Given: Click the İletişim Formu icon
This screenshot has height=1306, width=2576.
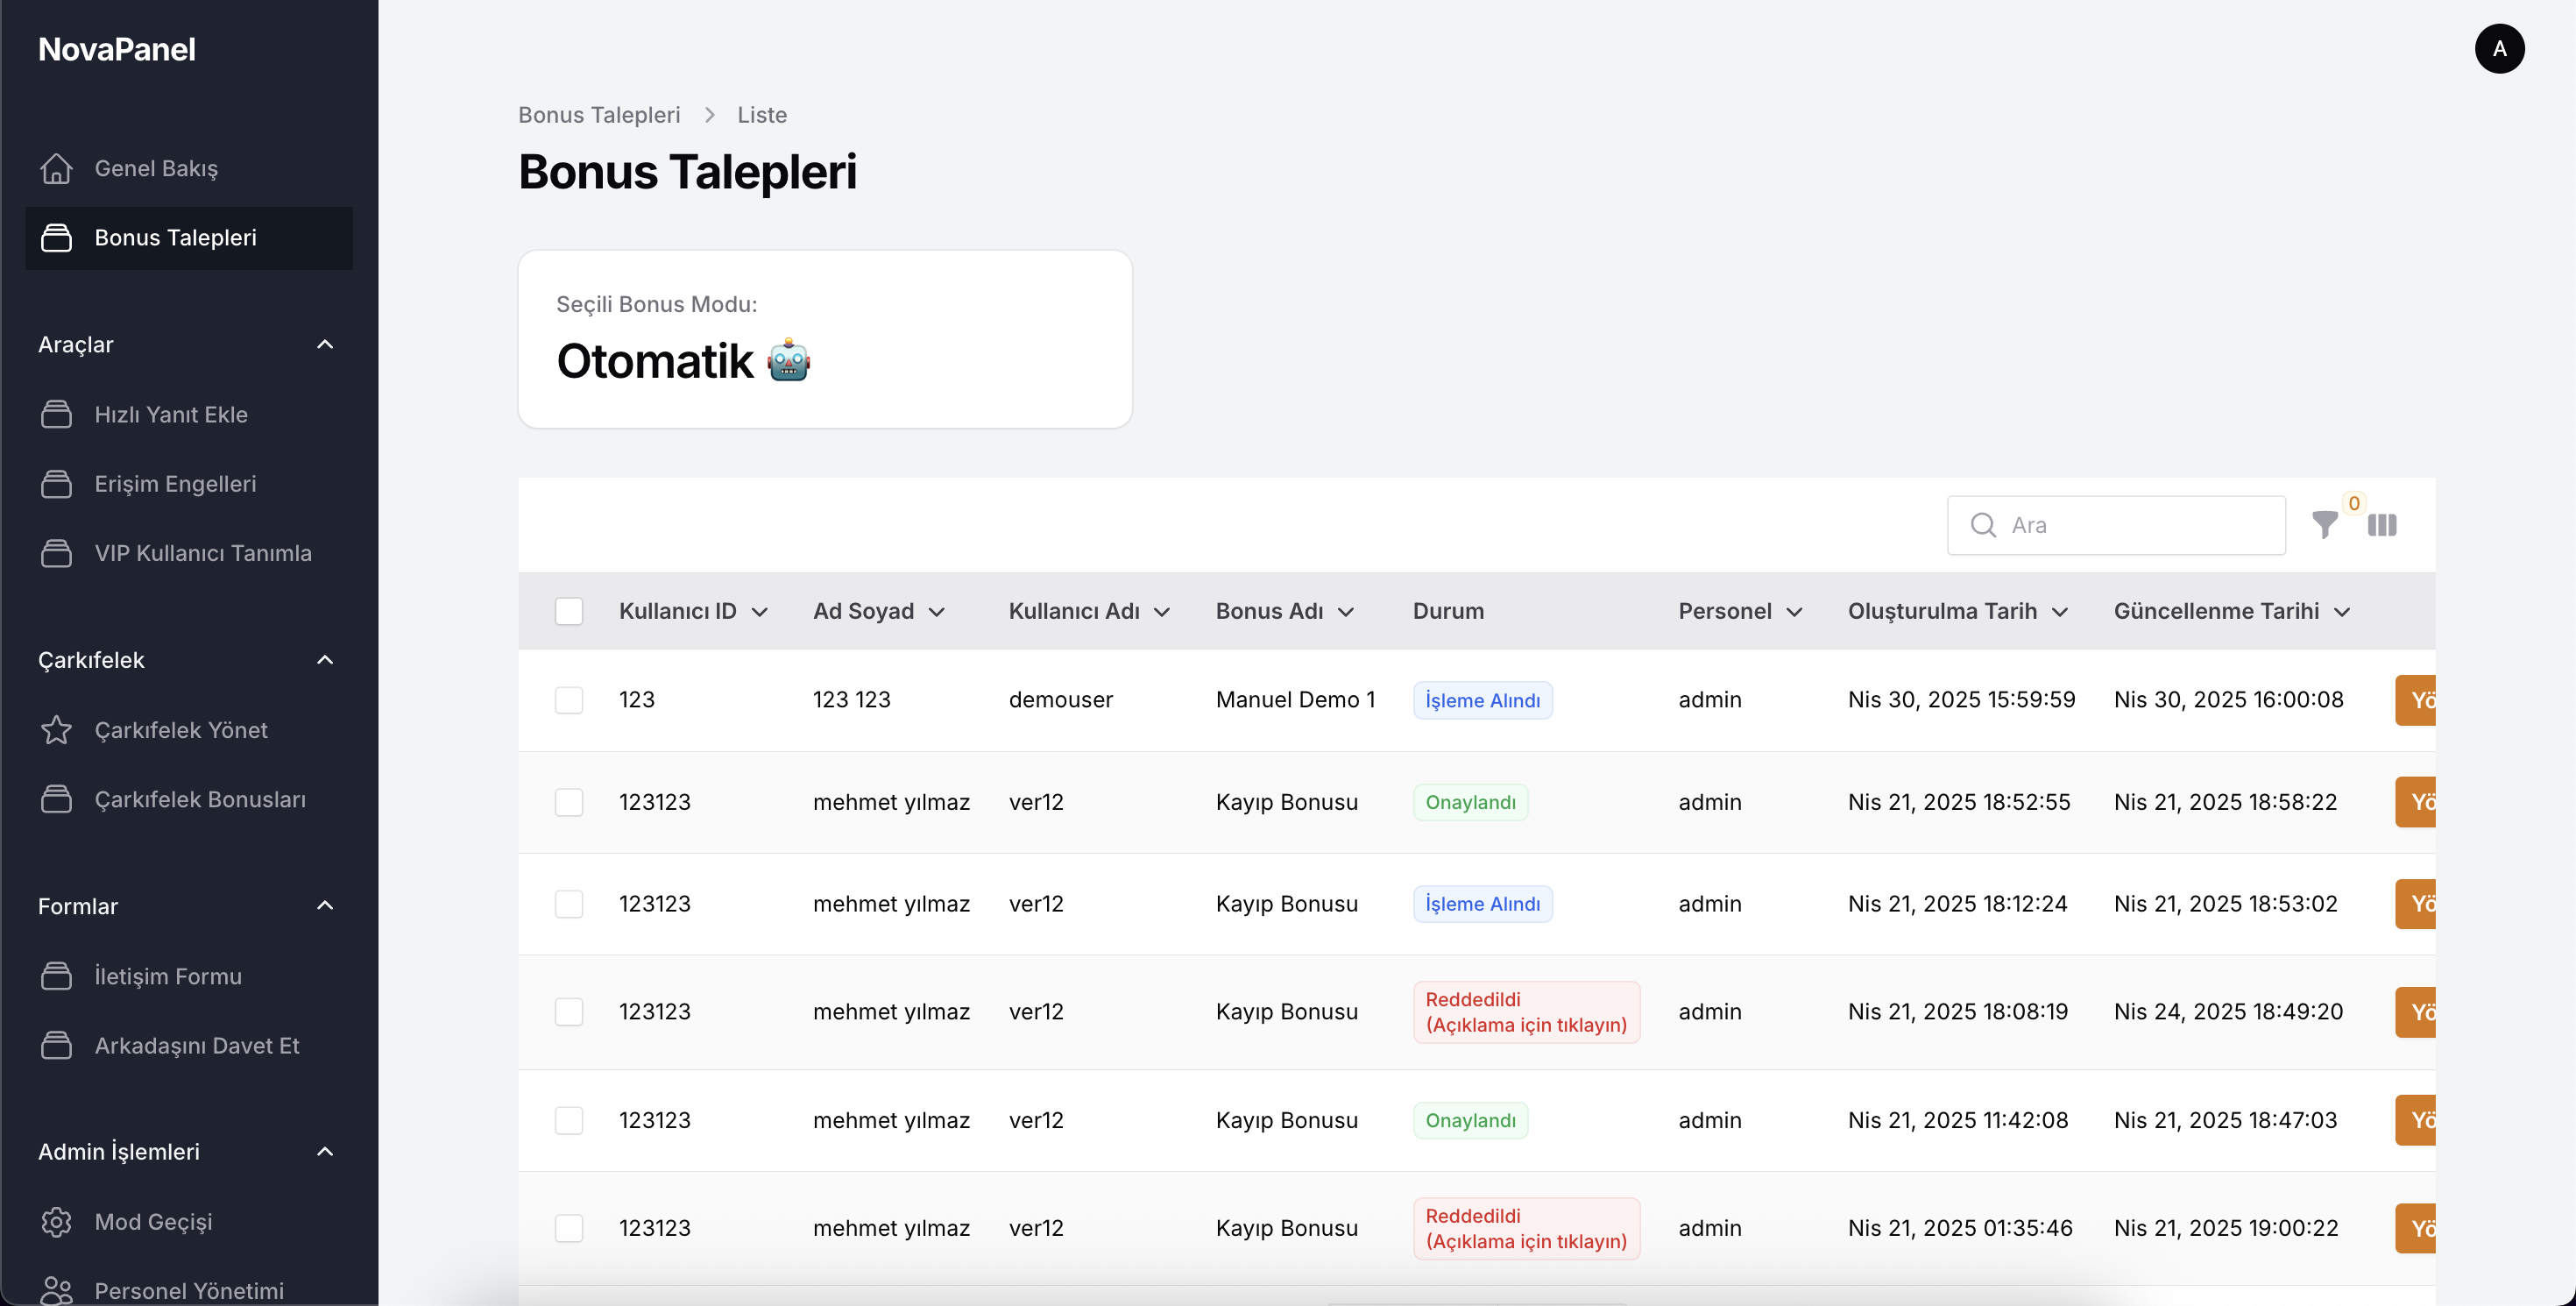Looking at the screenshot, I should pyautogui.click(x=56, y=976).
